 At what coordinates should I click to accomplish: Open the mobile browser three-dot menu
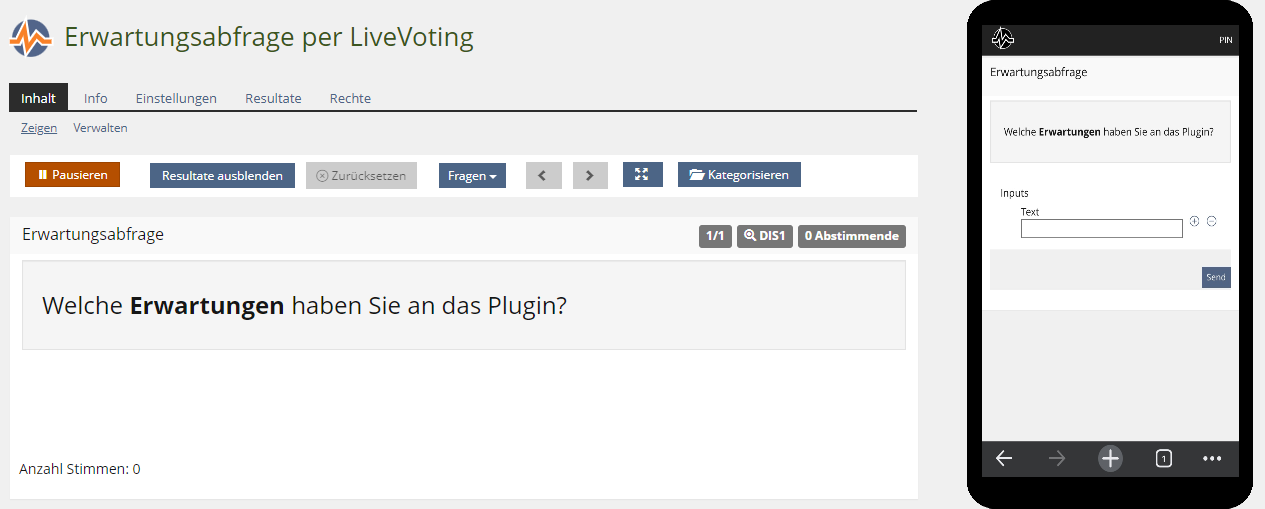coord(1212,458)
